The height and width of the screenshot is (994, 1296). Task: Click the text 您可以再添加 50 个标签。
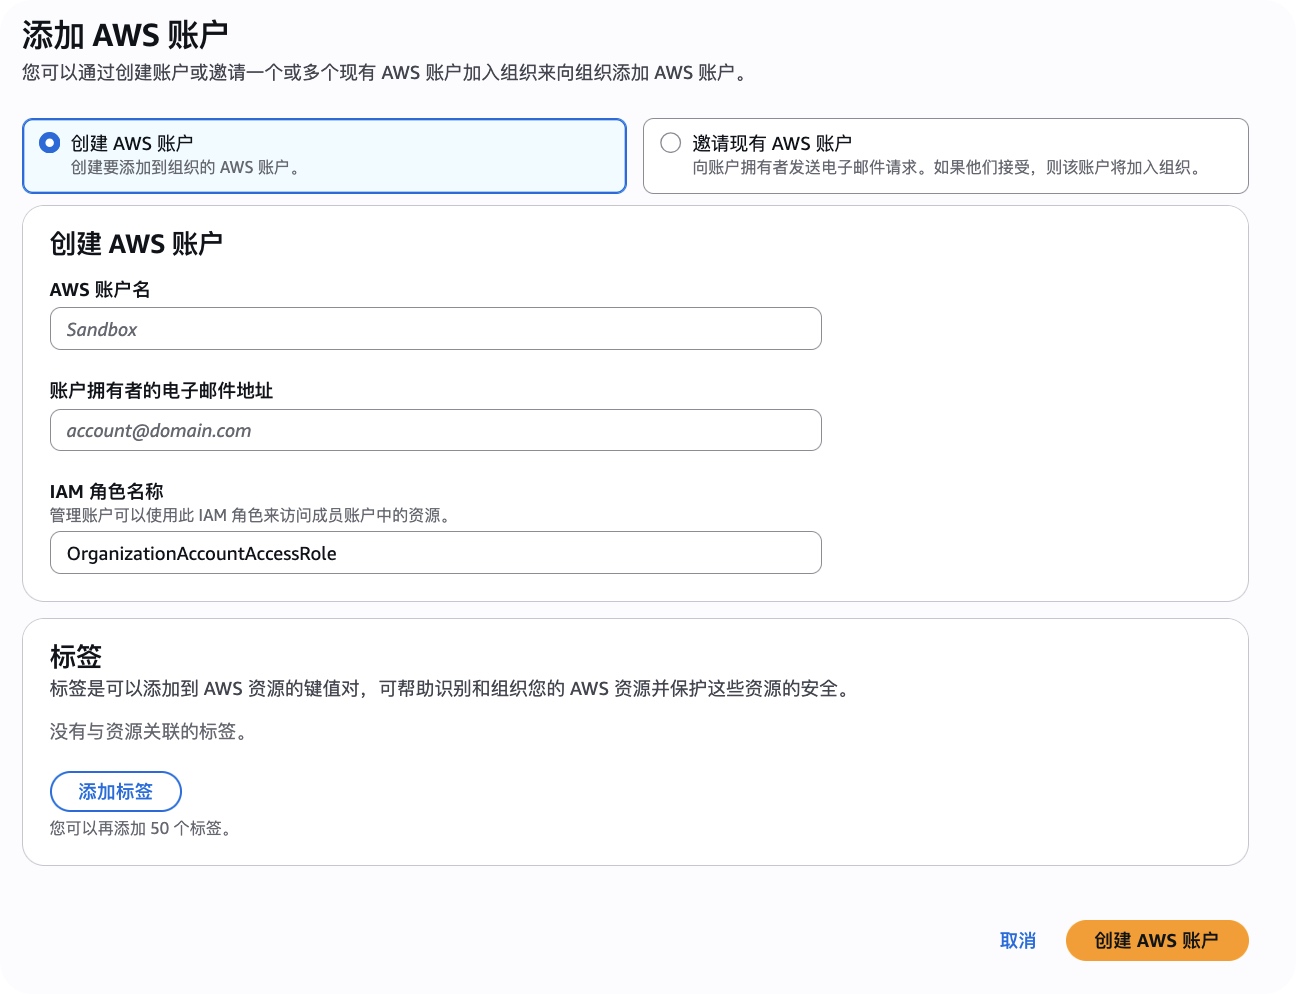point(141,828)
